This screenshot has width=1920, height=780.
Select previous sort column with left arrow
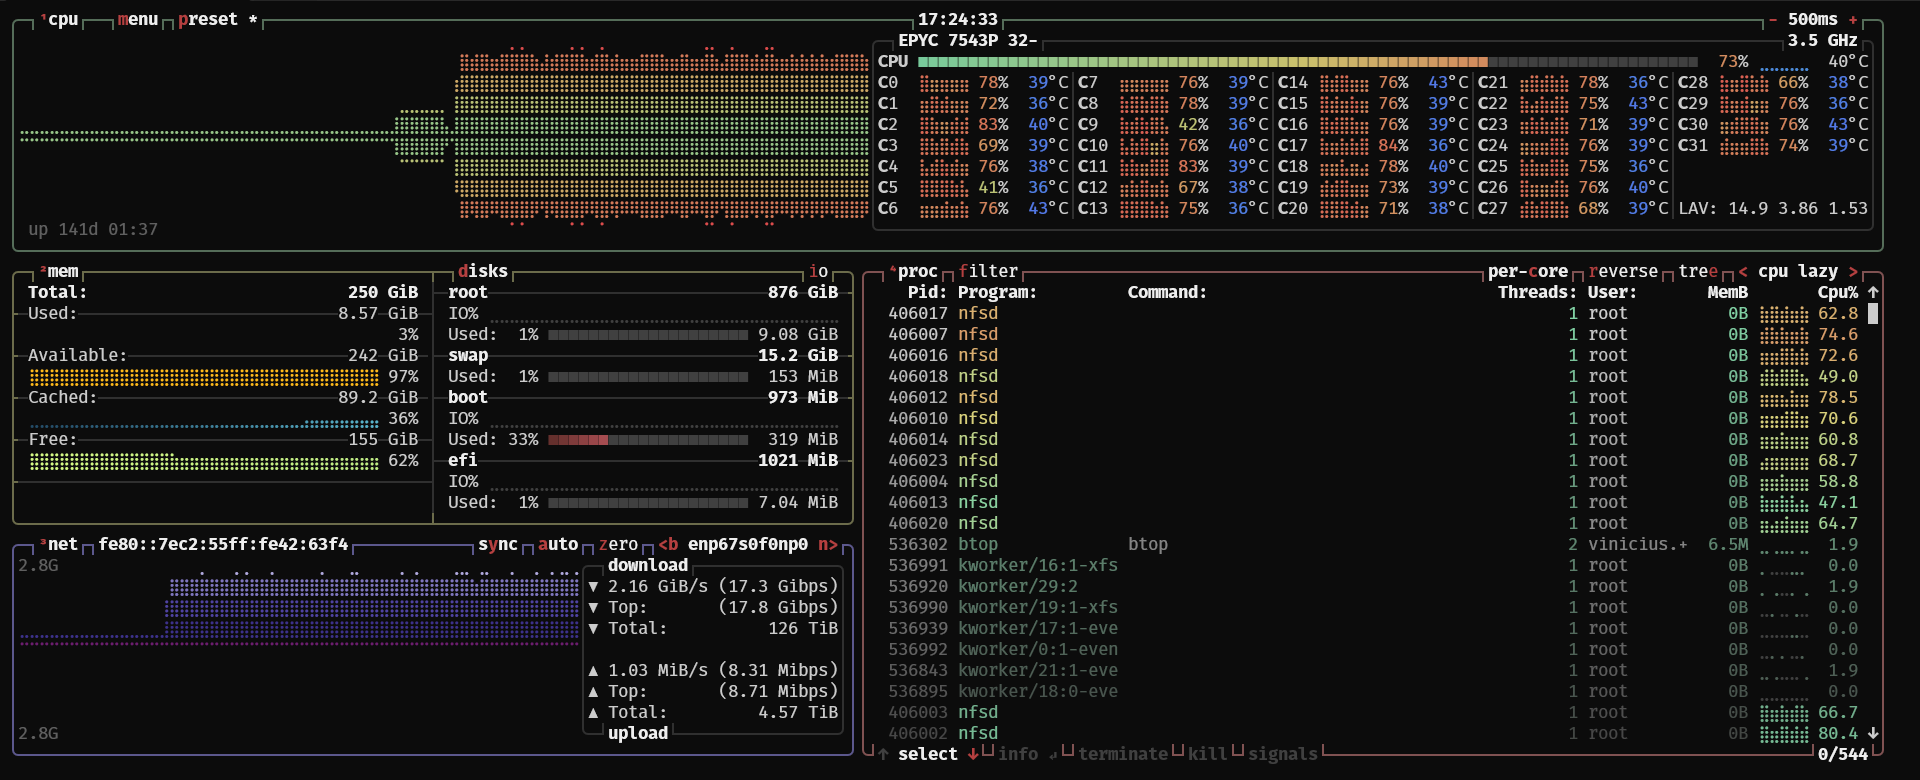pyautogui.click(x=1743, y=271)
